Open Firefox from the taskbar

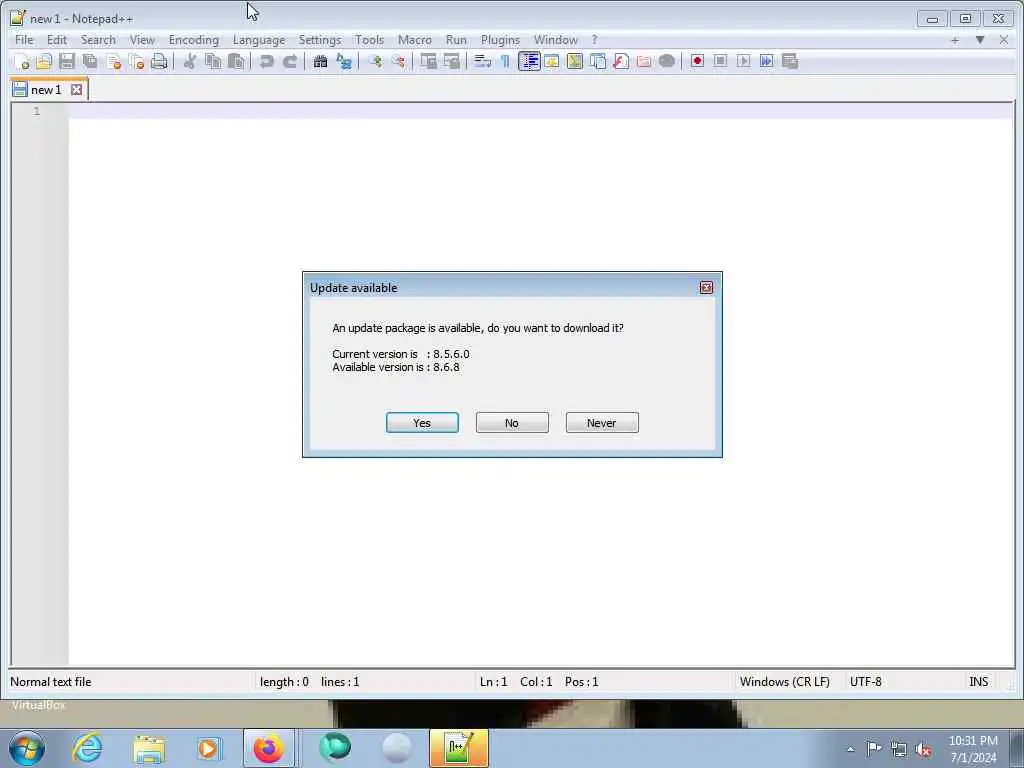pos(268,748)
